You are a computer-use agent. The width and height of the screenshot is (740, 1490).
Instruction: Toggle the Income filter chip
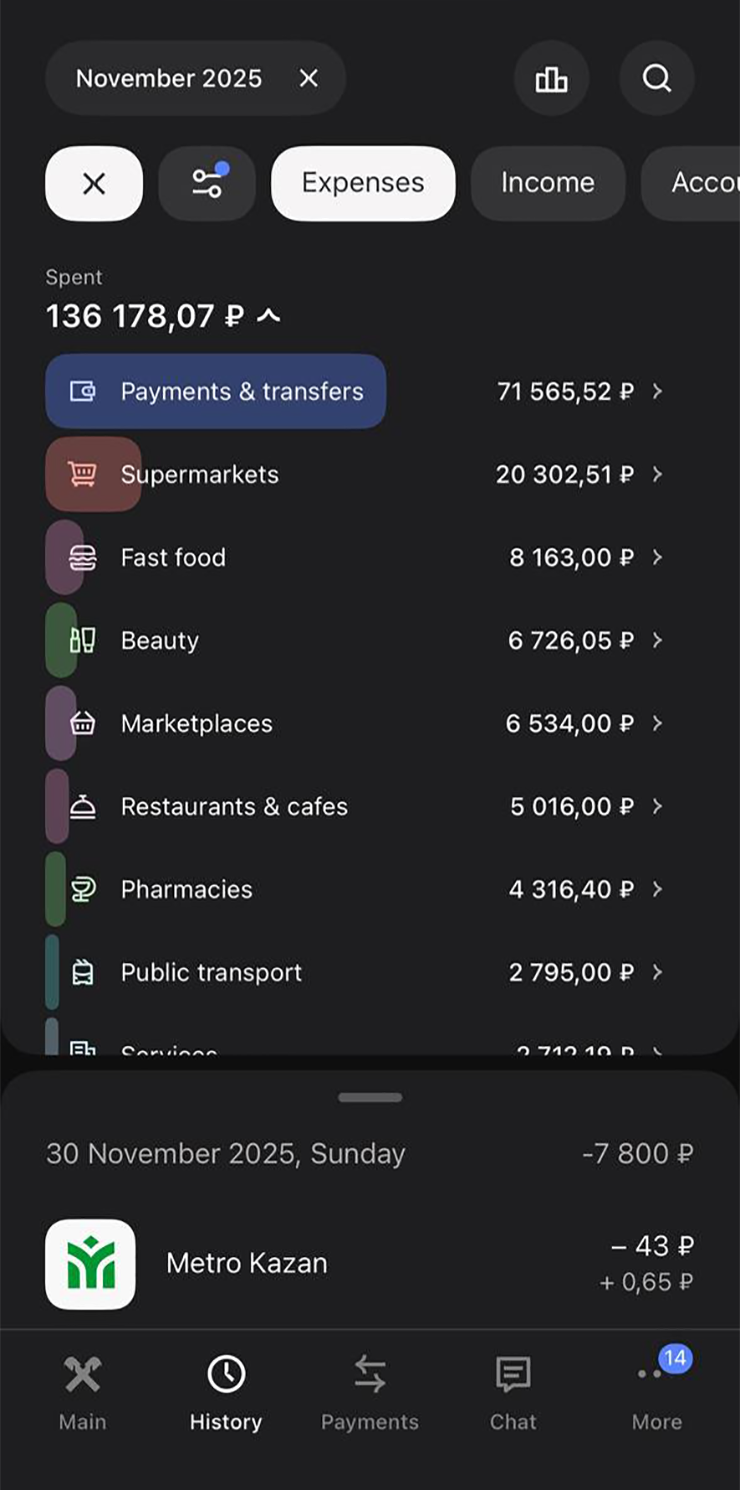point(547,183)
